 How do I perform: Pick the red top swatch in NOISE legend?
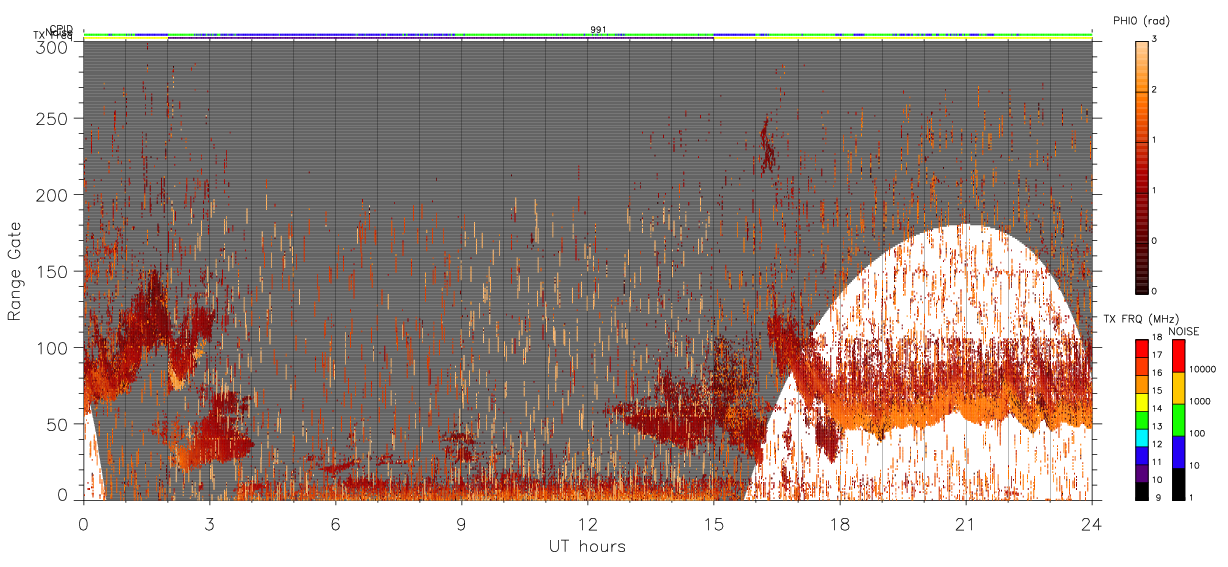(x=1179, y=356)
